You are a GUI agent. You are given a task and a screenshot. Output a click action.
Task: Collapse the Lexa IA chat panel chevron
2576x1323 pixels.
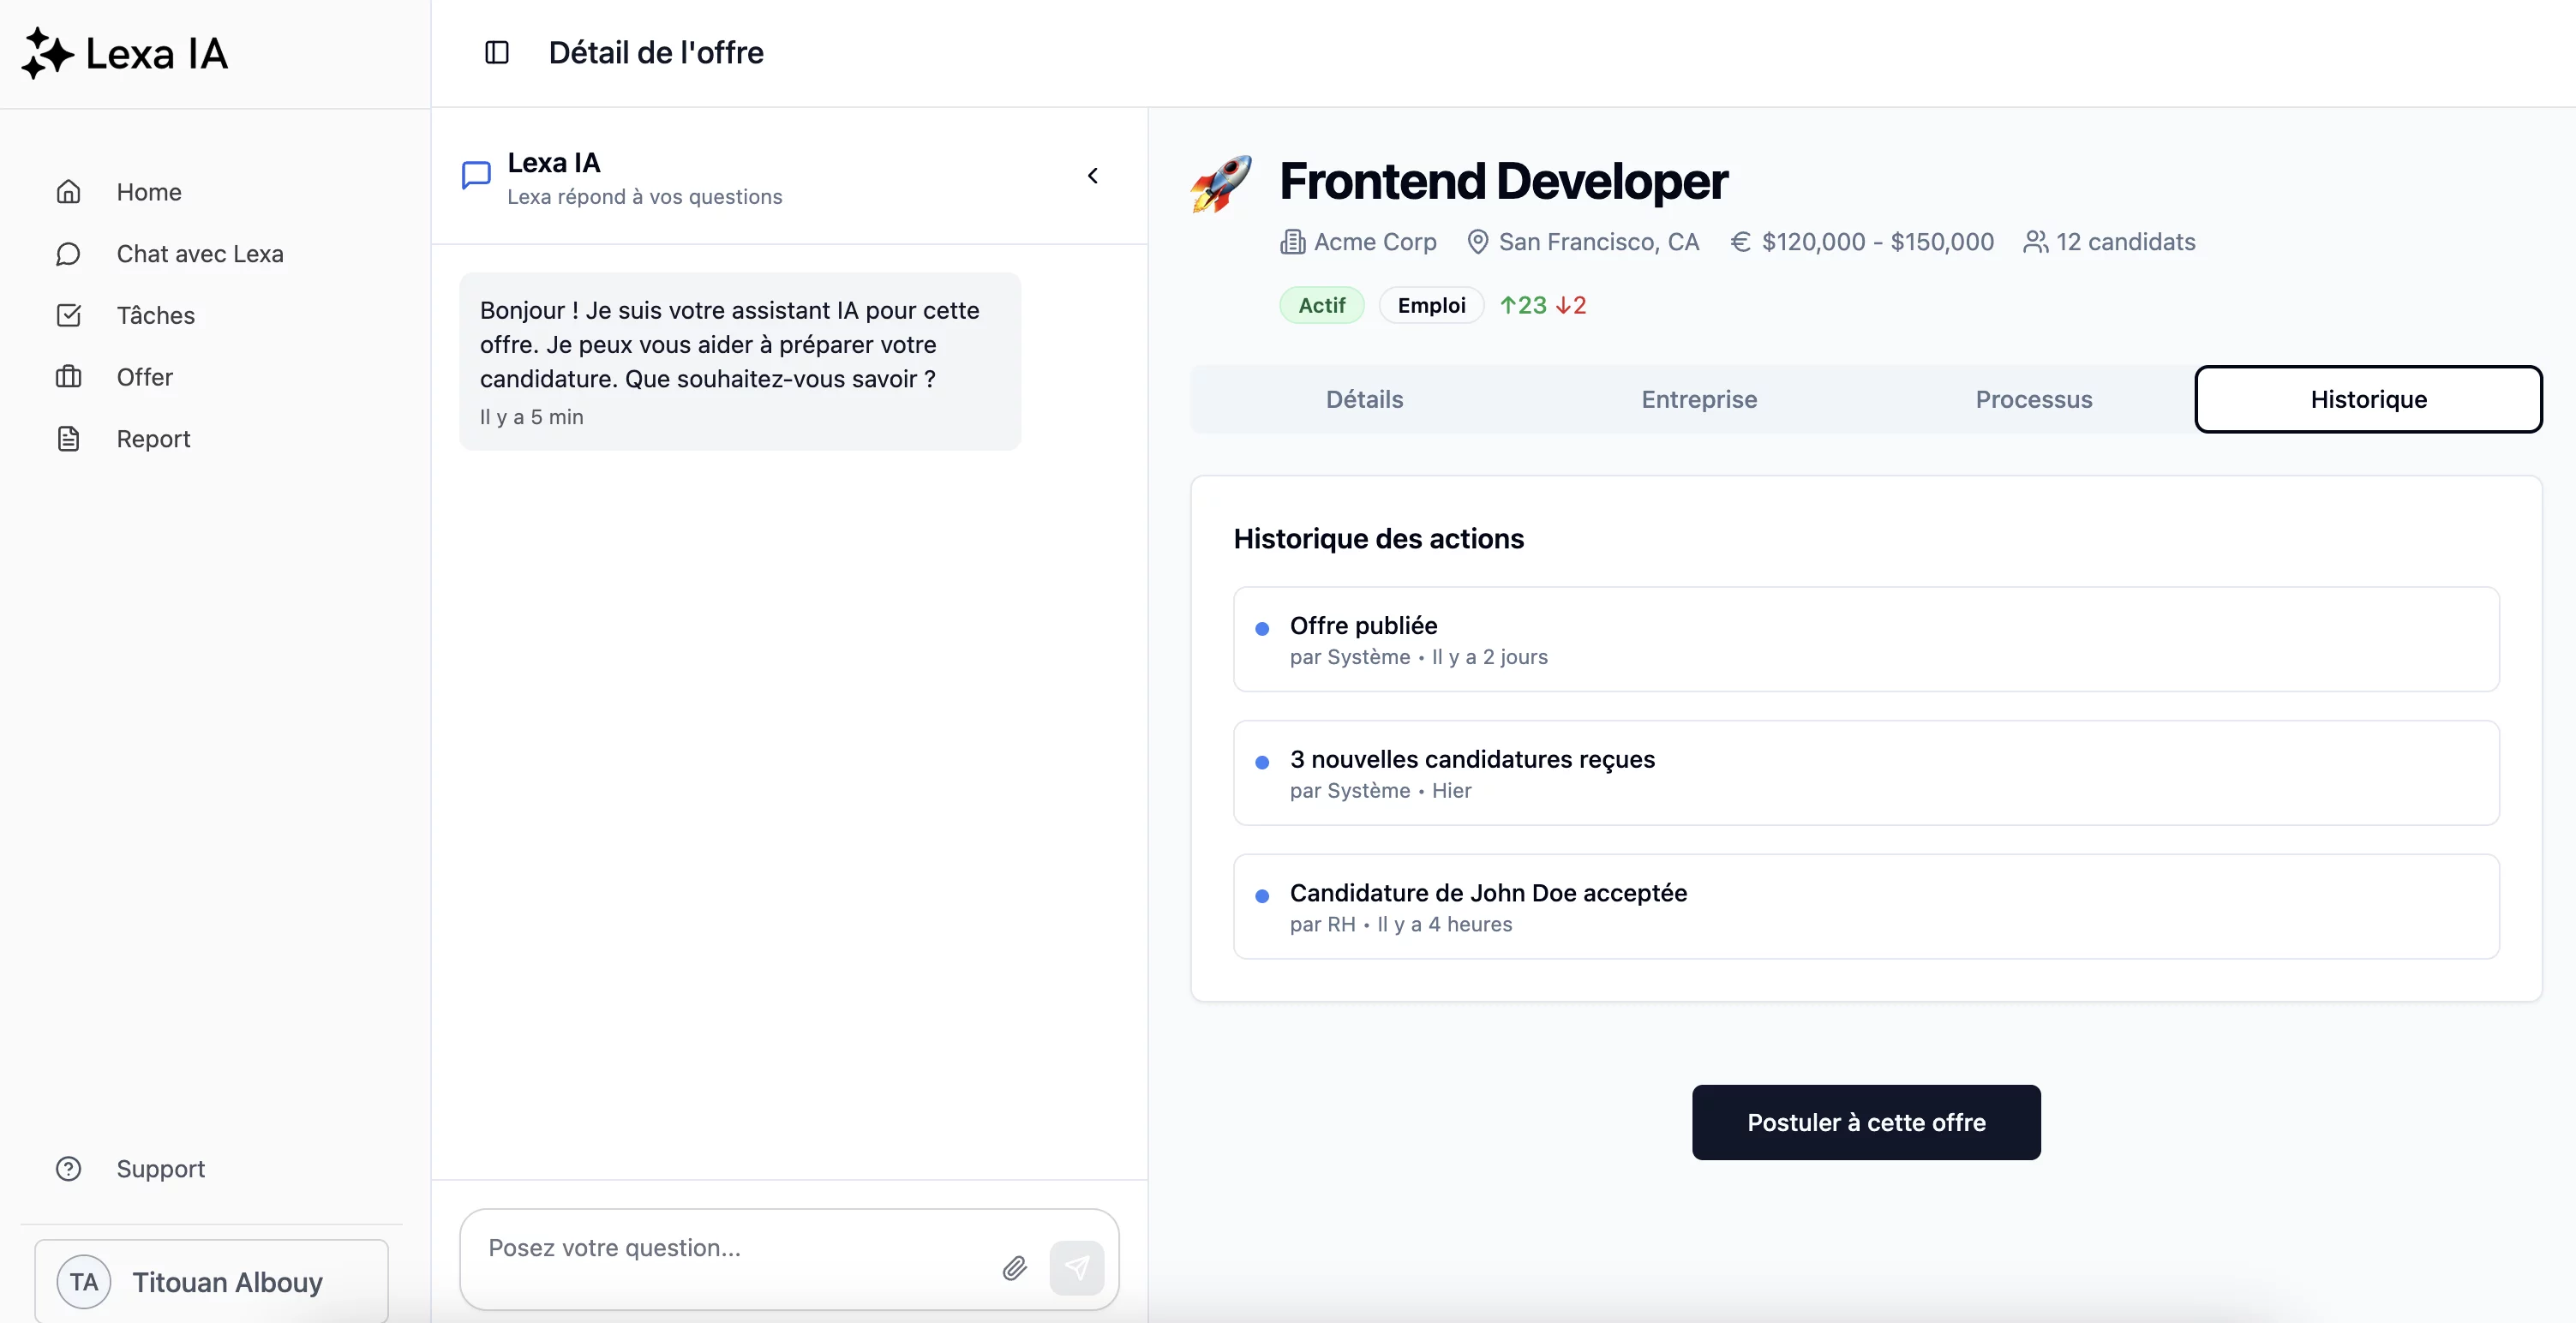coord(1093,176)
